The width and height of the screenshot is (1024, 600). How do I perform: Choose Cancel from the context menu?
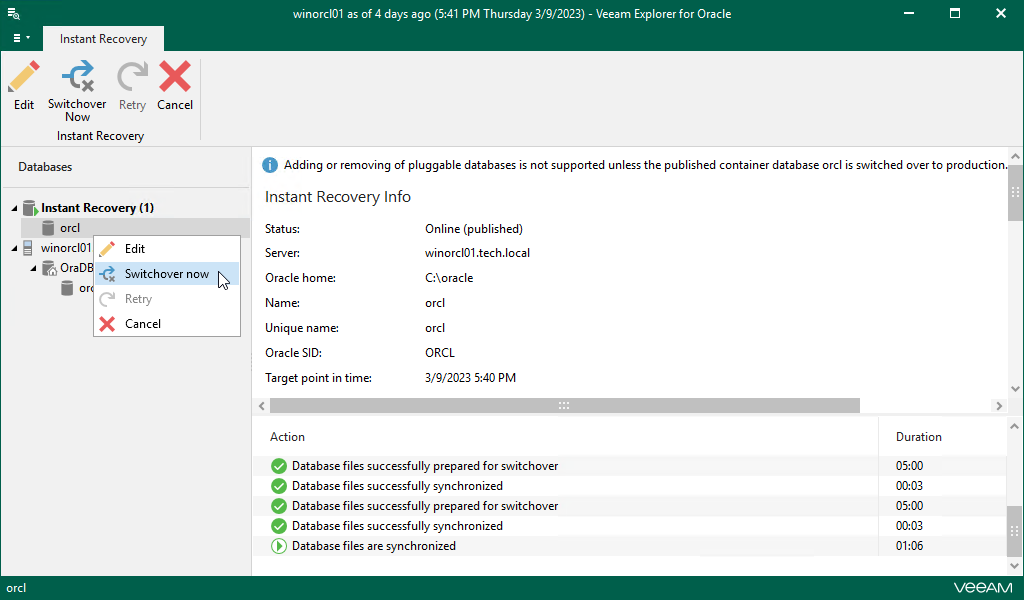[143, 324]
